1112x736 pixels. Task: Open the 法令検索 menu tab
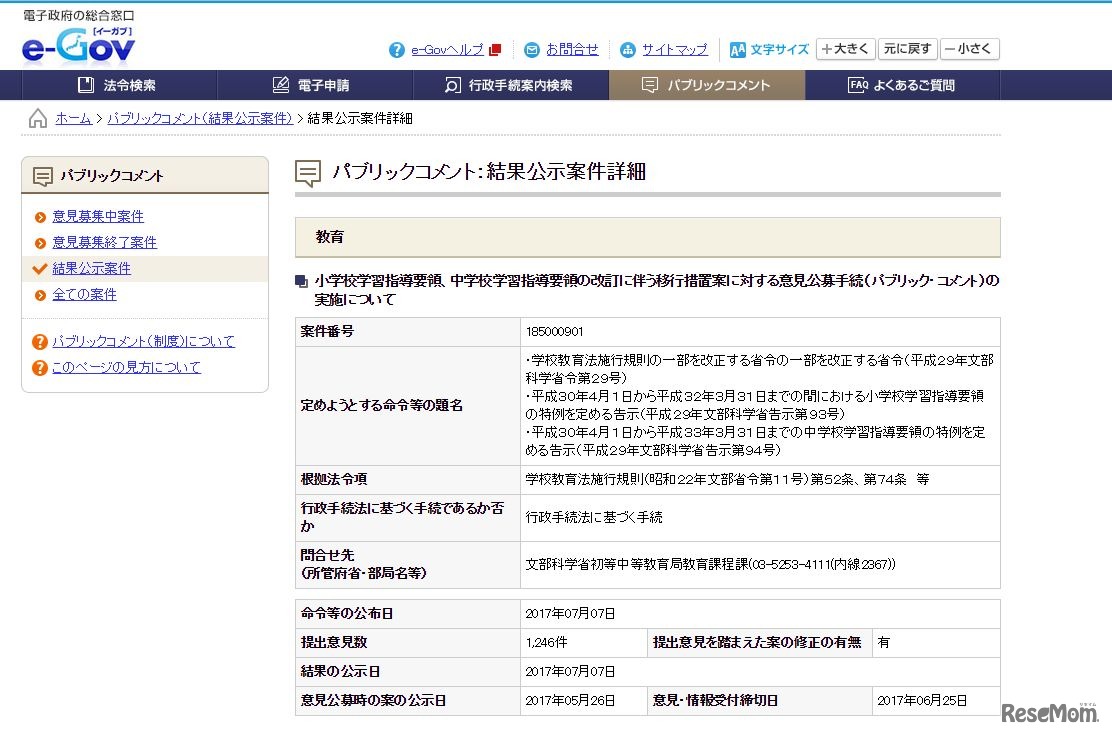click(117, 86)
